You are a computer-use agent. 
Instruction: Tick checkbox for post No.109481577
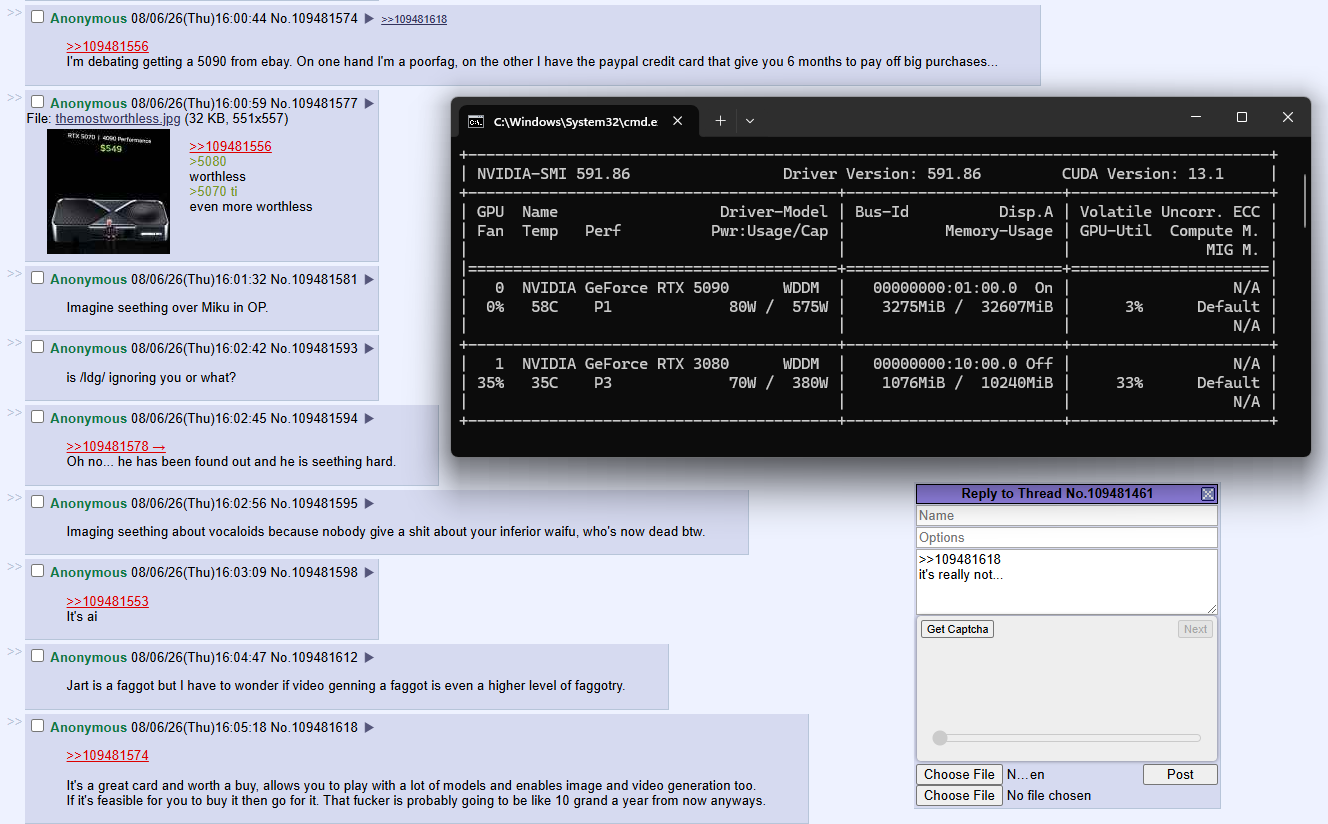point(38,102)
